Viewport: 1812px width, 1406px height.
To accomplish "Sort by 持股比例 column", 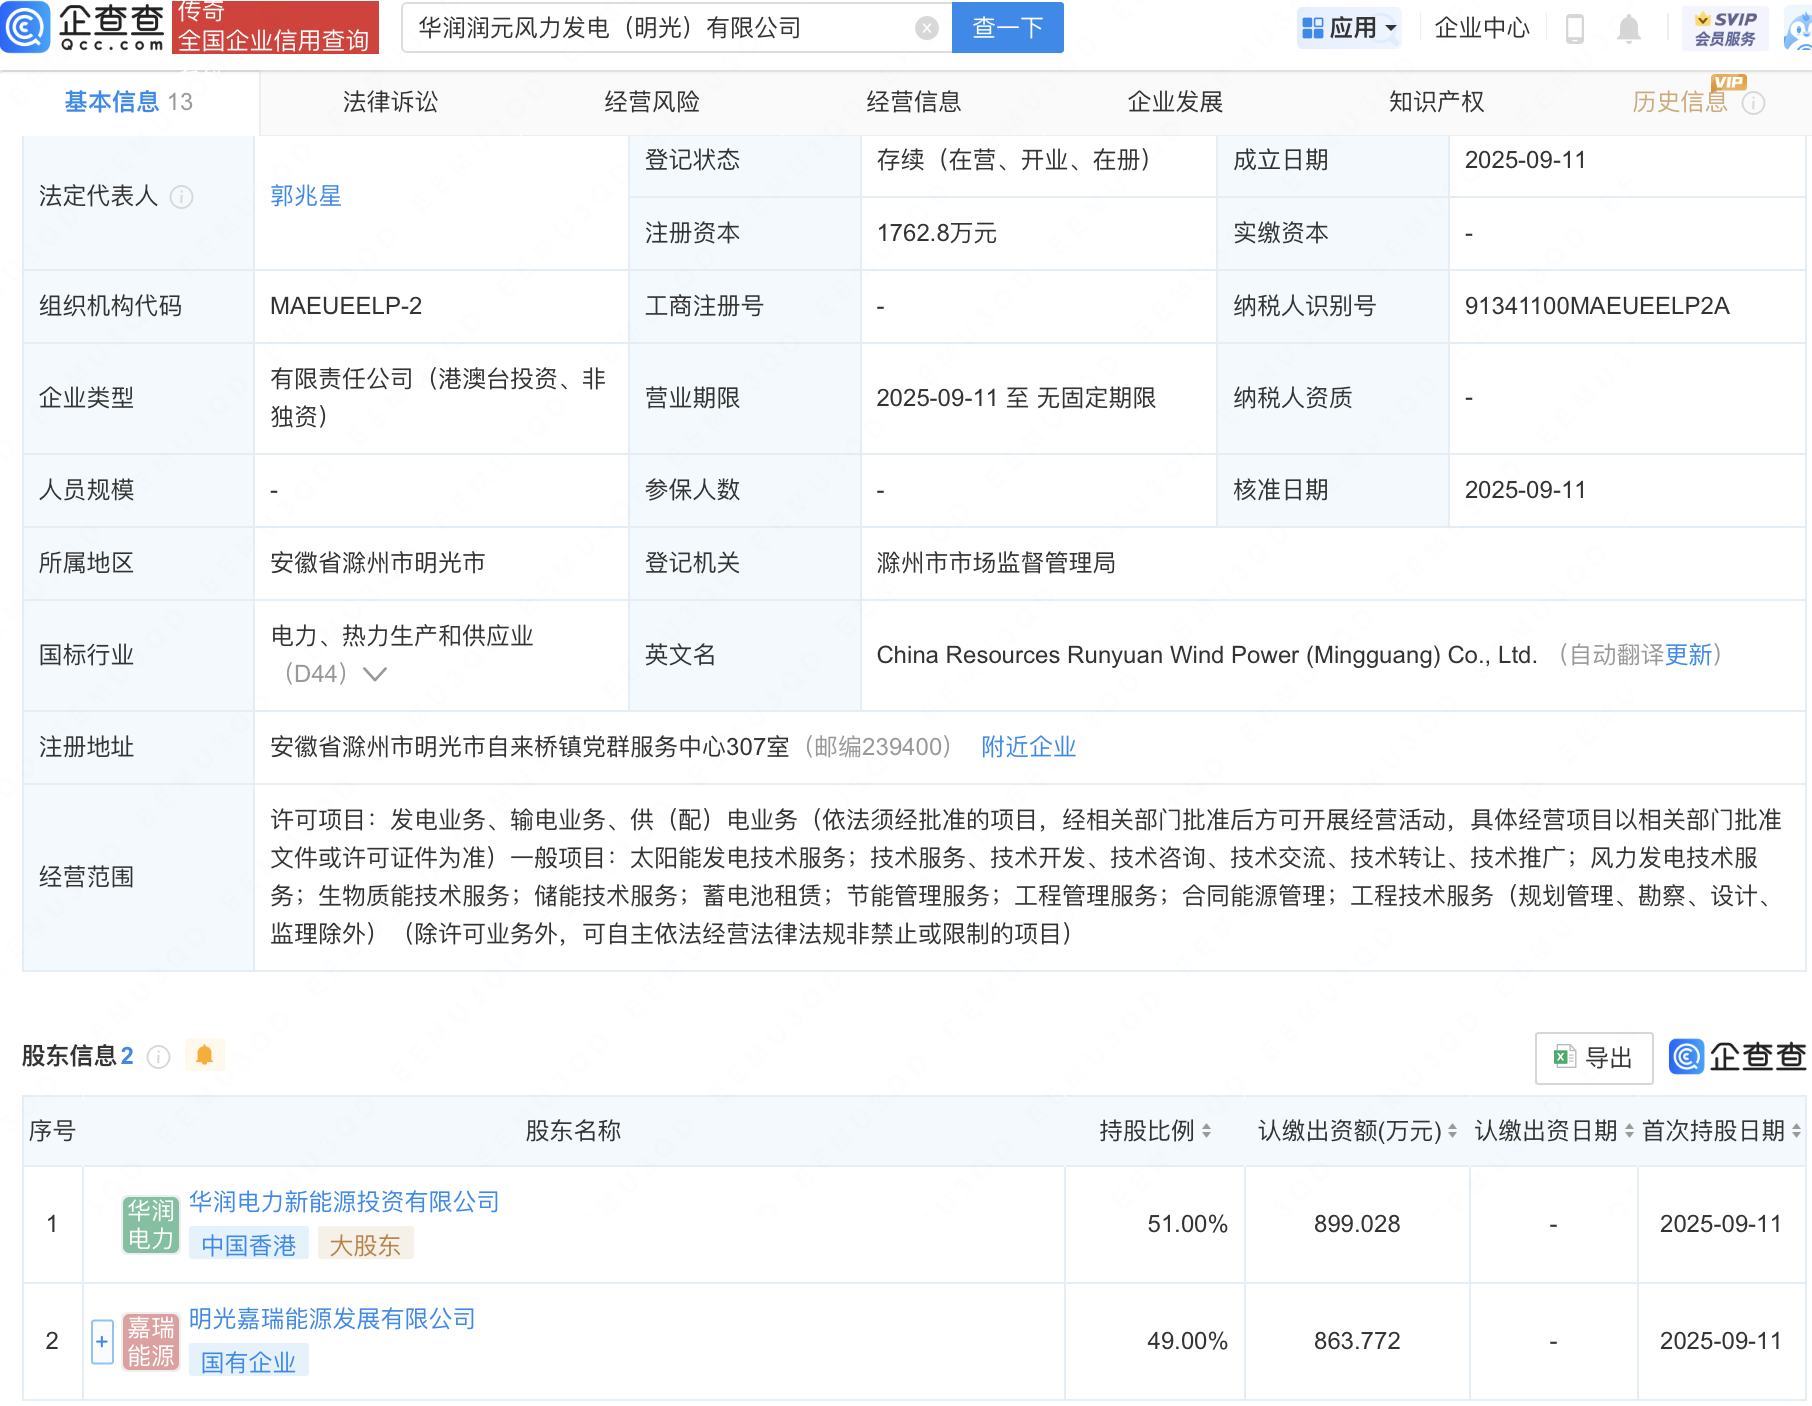I will point(1206,1131).
